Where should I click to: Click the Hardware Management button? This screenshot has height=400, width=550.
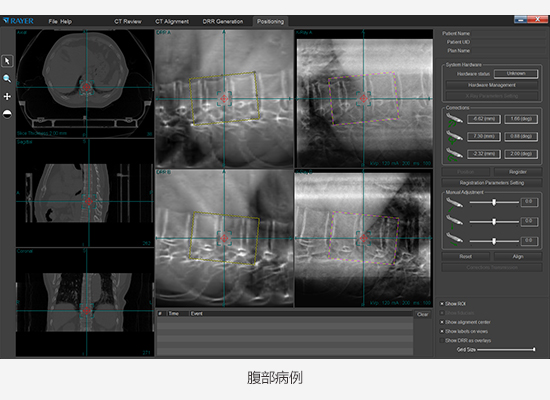coord(491,85)
